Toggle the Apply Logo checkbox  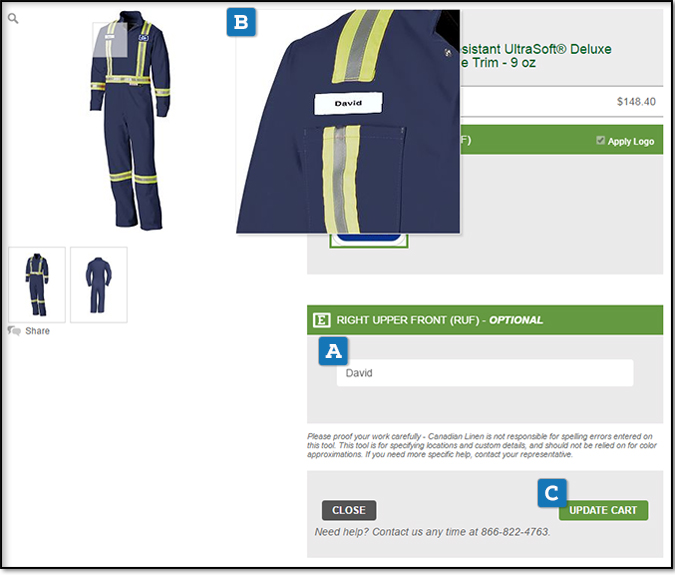(x=600, y=141)
